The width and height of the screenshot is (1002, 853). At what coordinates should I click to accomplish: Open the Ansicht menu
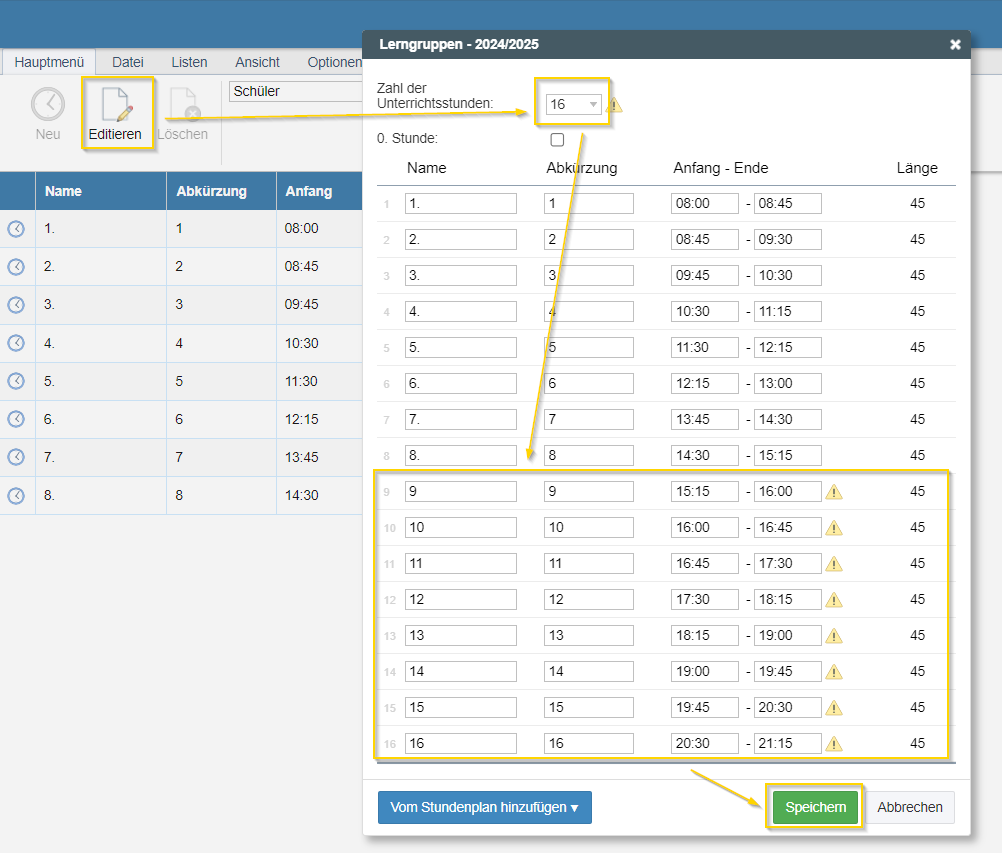[258, 62]
